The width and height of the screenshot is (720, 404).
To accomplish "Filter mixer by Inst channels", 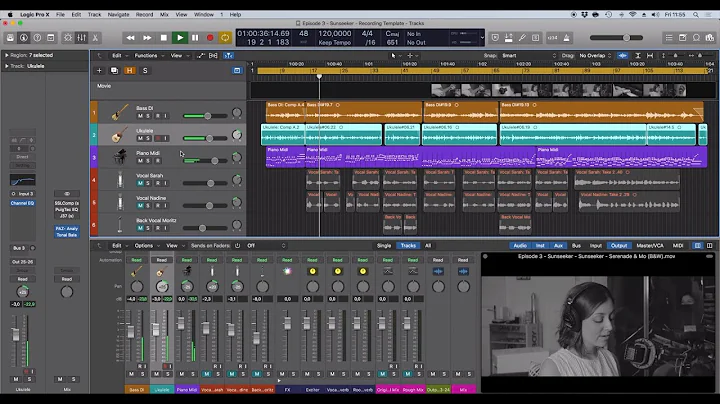I will [540, 246].
